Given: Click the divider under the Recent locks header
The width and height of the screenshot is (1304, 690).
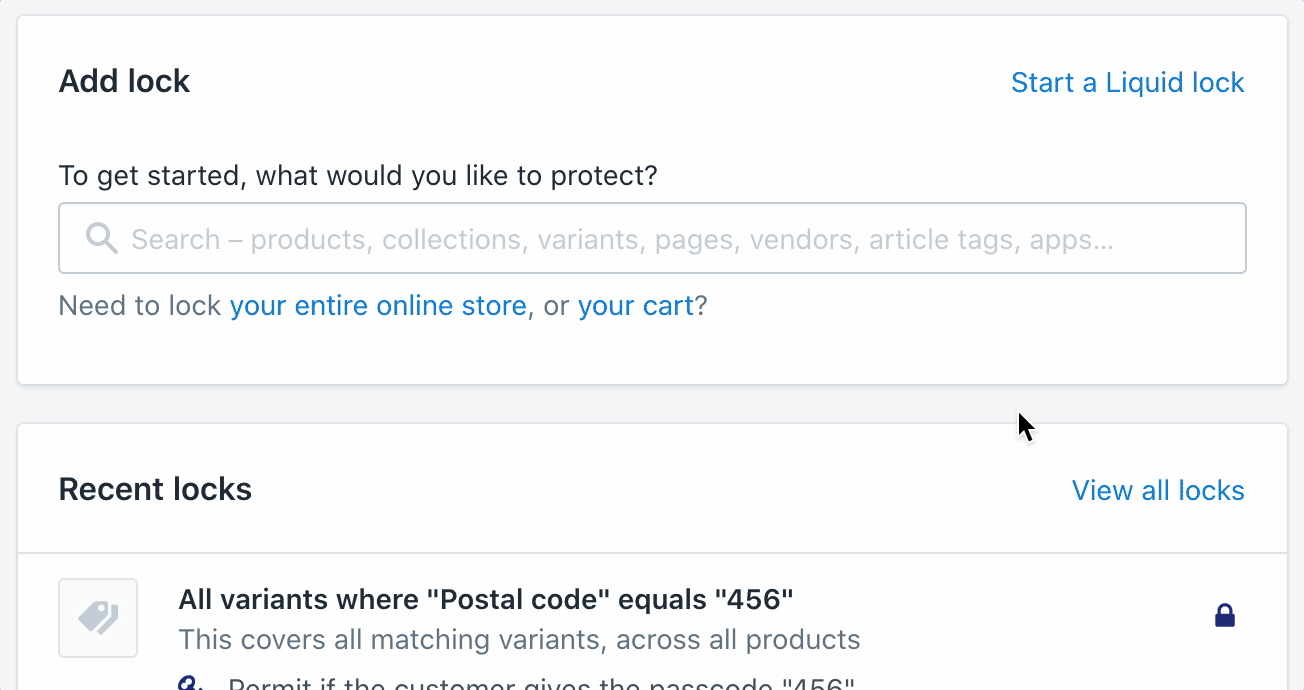Looking at the screenshot, I should coord(652,553).
